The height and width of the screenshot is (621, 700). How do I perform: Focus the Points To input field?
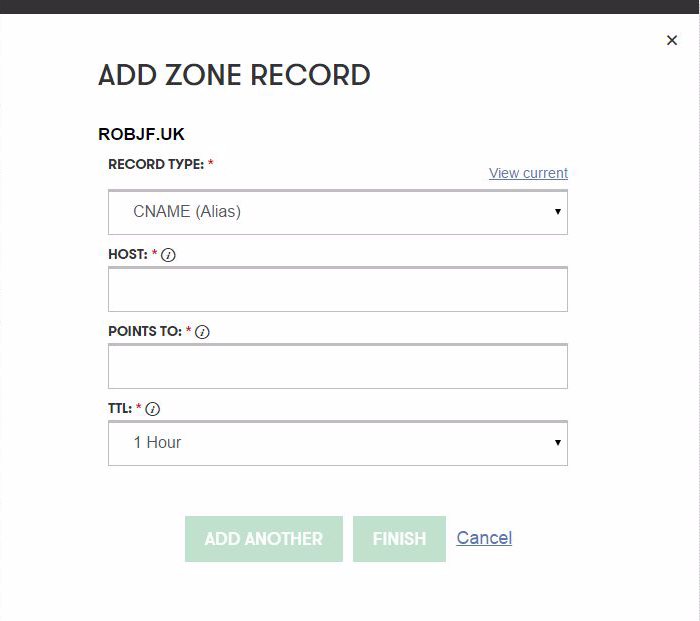tap(337, 366)
